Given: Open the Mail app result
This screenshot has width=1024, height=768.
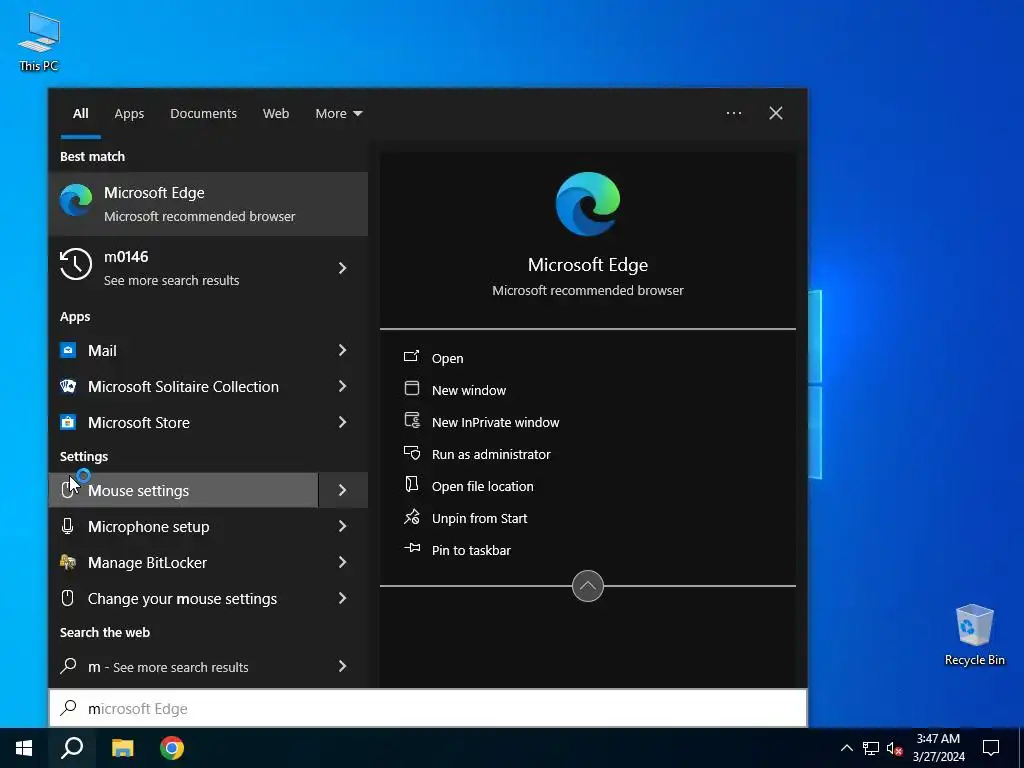Looking at the screenshot, I should (x=183, y=351).
